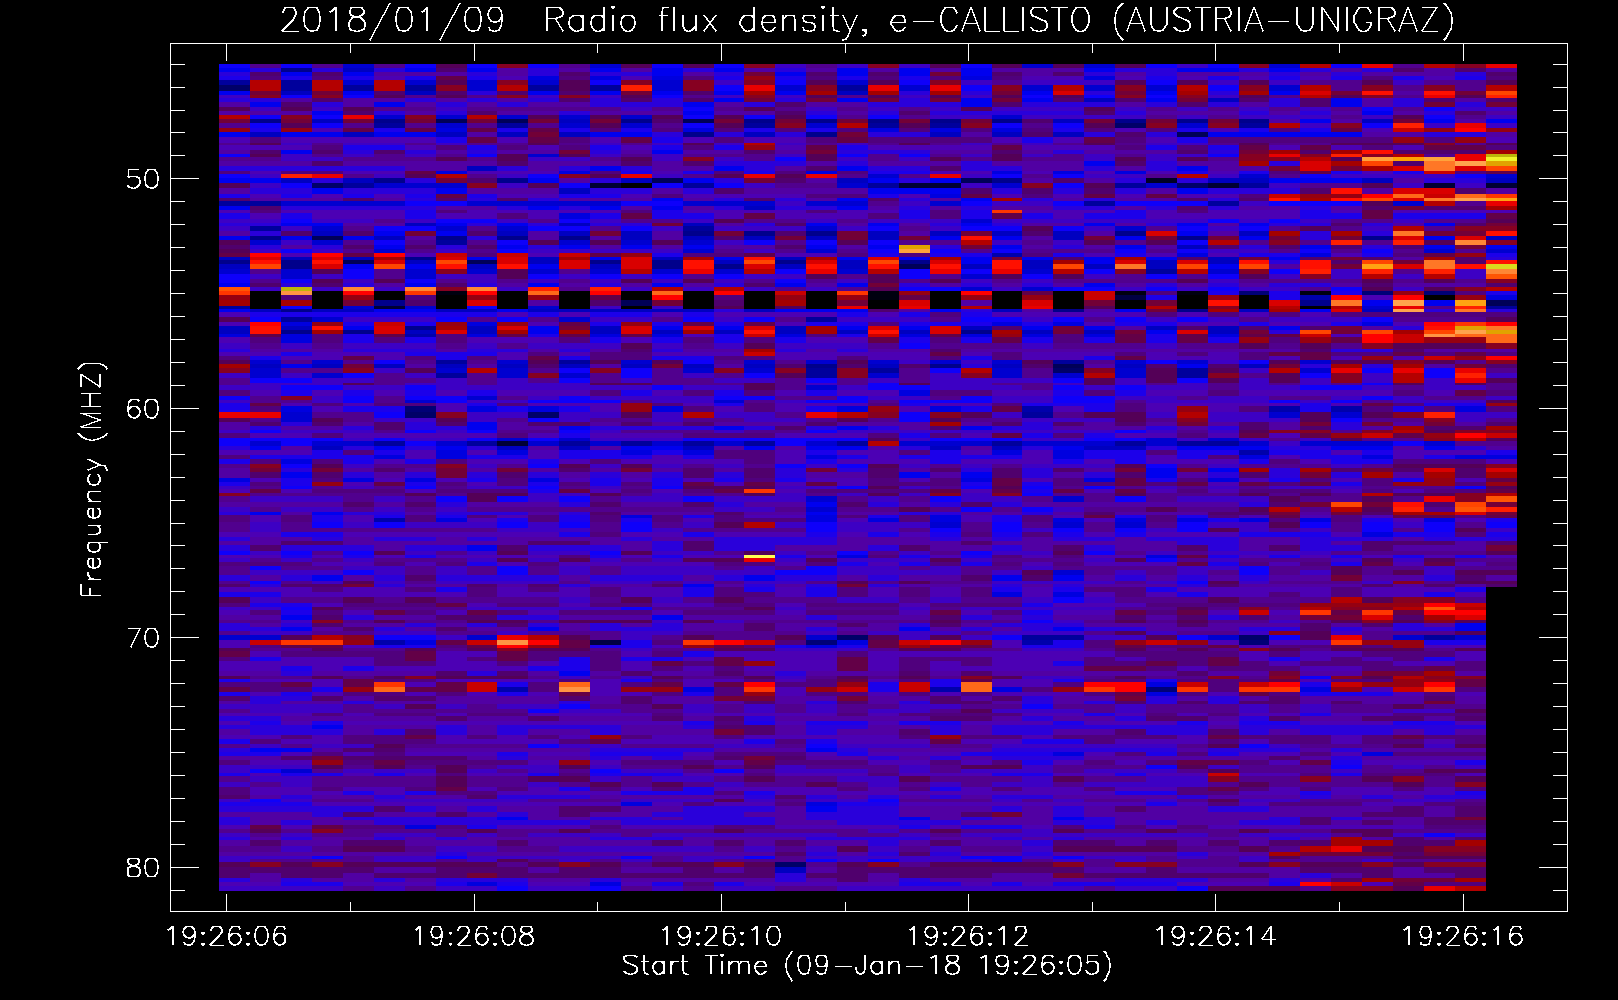Click the '19:26:06' time tick label
Screen dimensions: 1618x1000
point(226,937)
